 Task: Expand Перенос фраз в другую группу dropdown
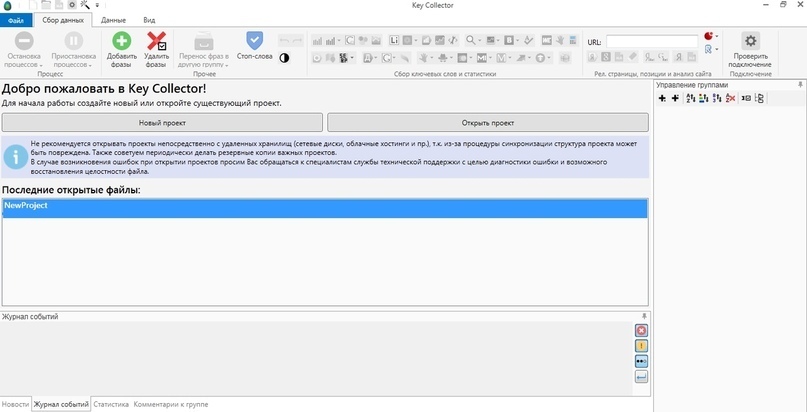pos(227,66)
